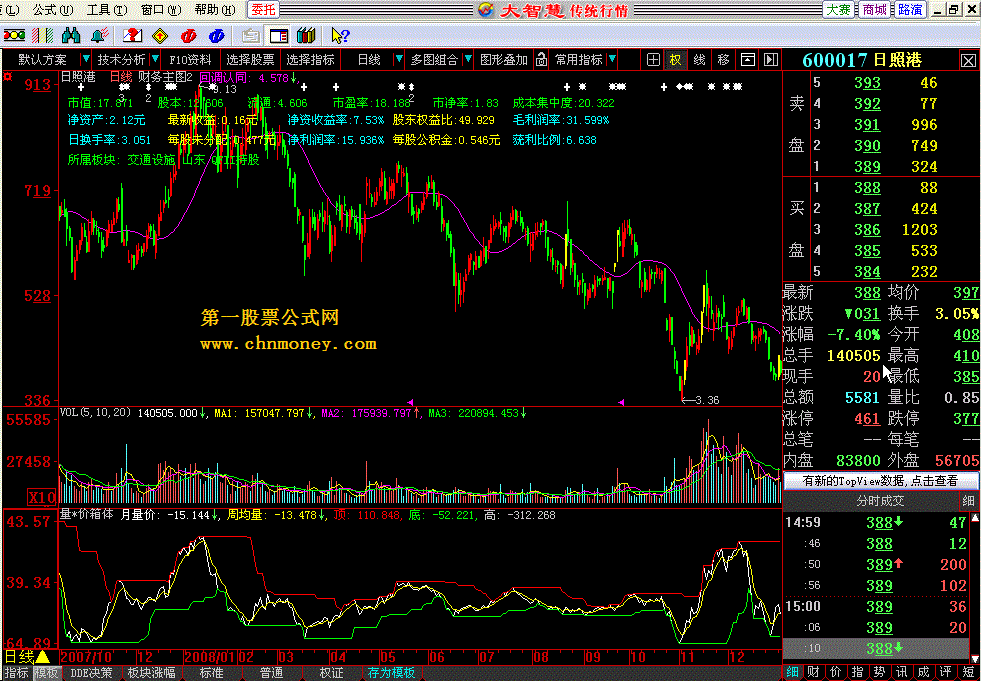Open the 工具 menu

[107, 10]
